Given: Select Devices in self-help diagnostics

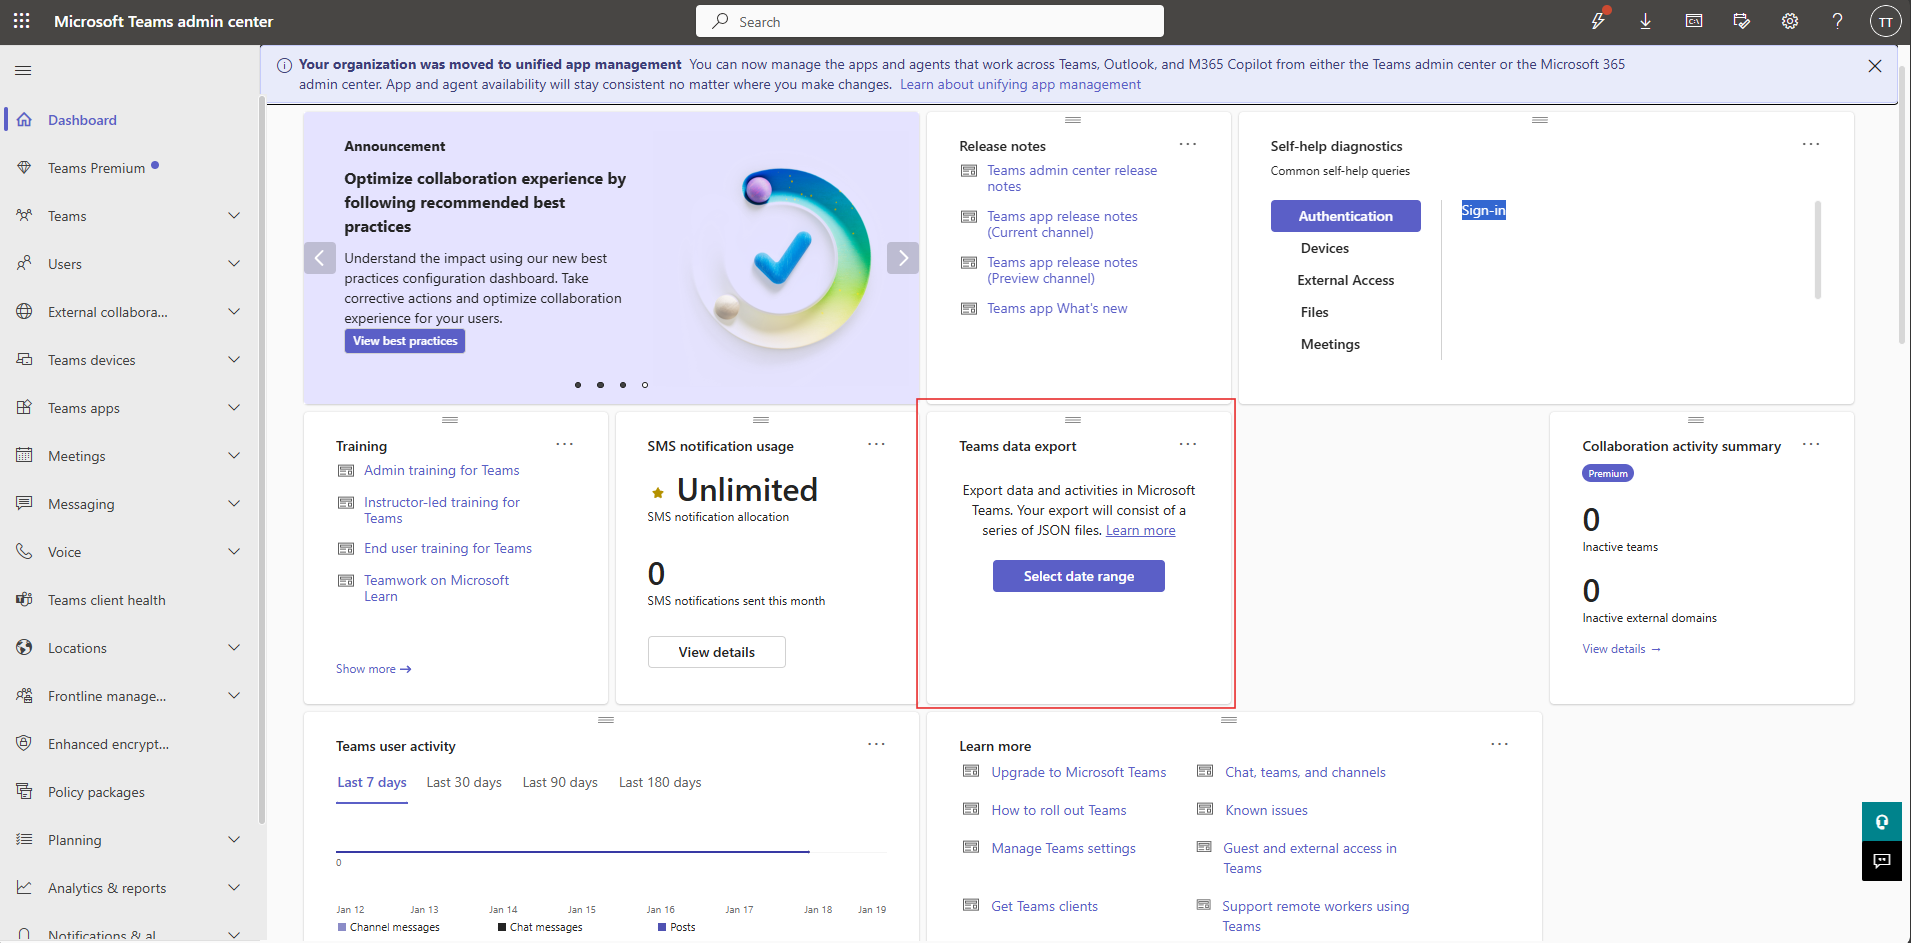Looking at the screenshot, I should (x=1325, y=248).
